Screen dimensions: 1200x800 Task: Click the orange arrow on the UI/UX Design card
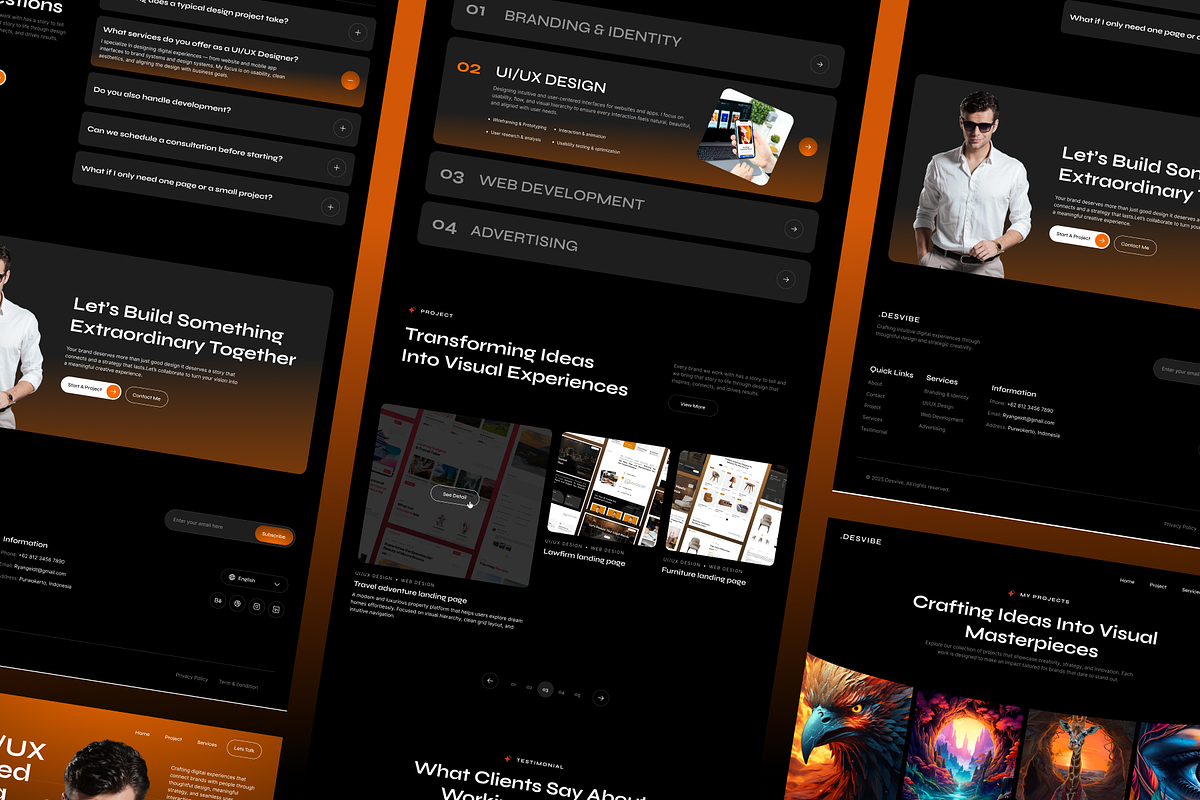click(x=808, y=147)
